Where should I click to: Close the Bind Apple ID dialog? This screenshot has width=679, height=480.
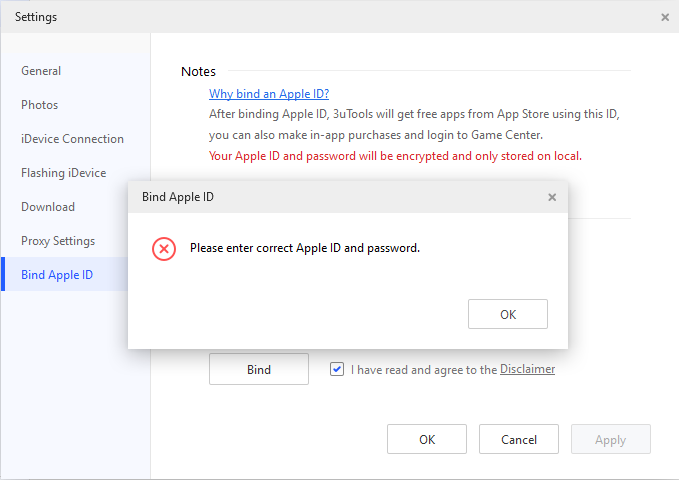(552, 197)
